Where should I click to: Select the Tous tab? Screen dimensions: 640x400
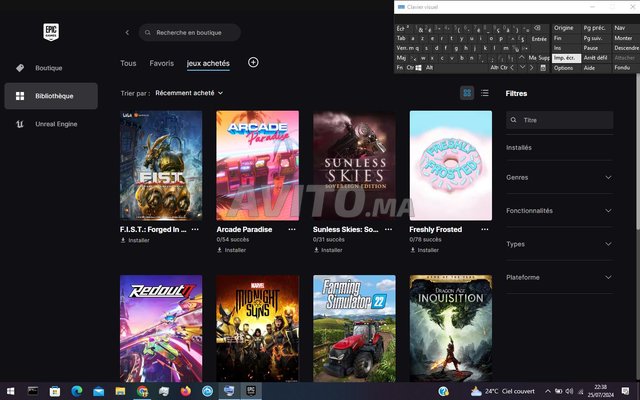pos(128,63)
